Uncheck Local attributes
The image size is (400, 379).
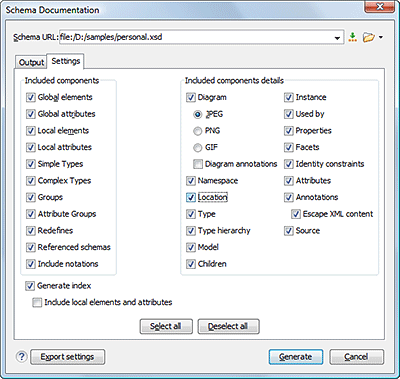click(31, 147)
